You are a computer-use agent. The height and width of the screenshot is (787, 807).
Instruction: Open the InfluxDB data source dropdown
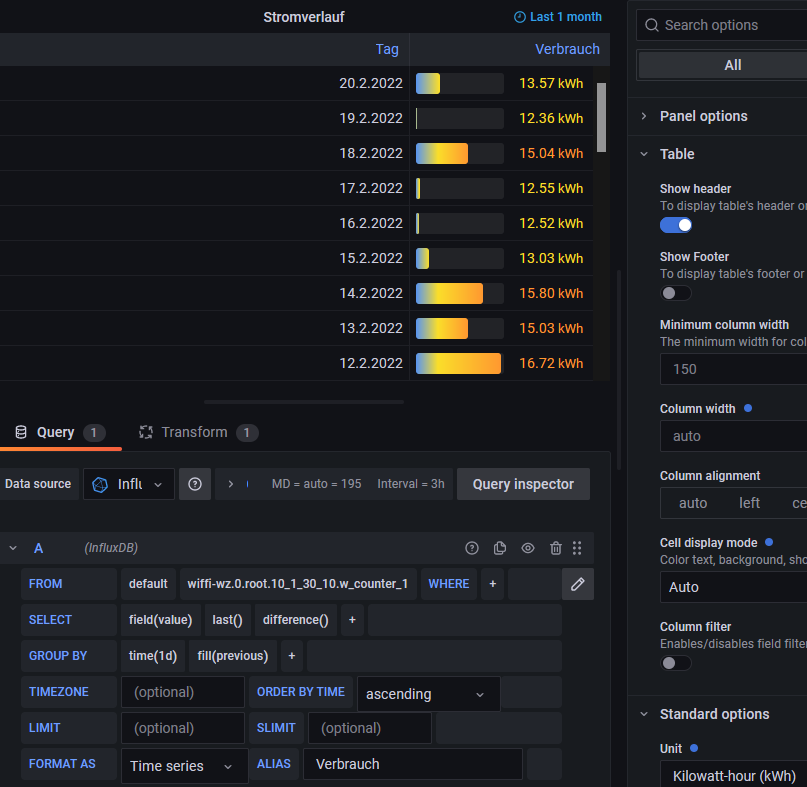tap(129, 484)
